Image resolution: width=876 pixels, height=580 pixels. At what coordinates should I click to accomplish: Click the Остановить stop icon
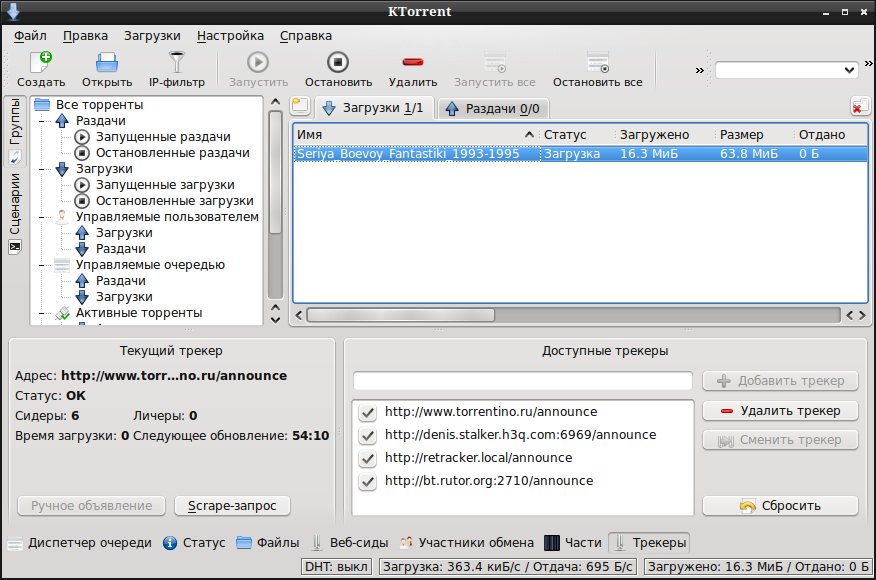click(x=338, y=62)
